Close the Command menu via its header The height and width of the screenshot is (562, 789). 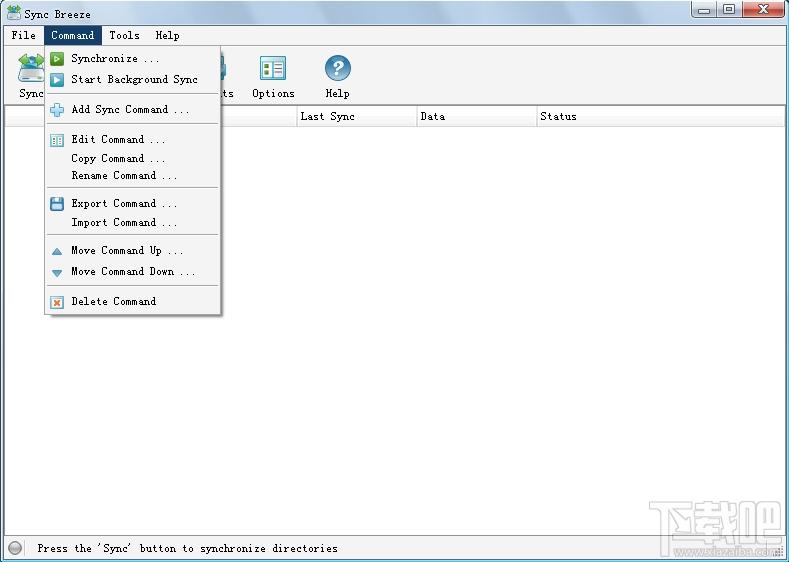tap(72, 35)
